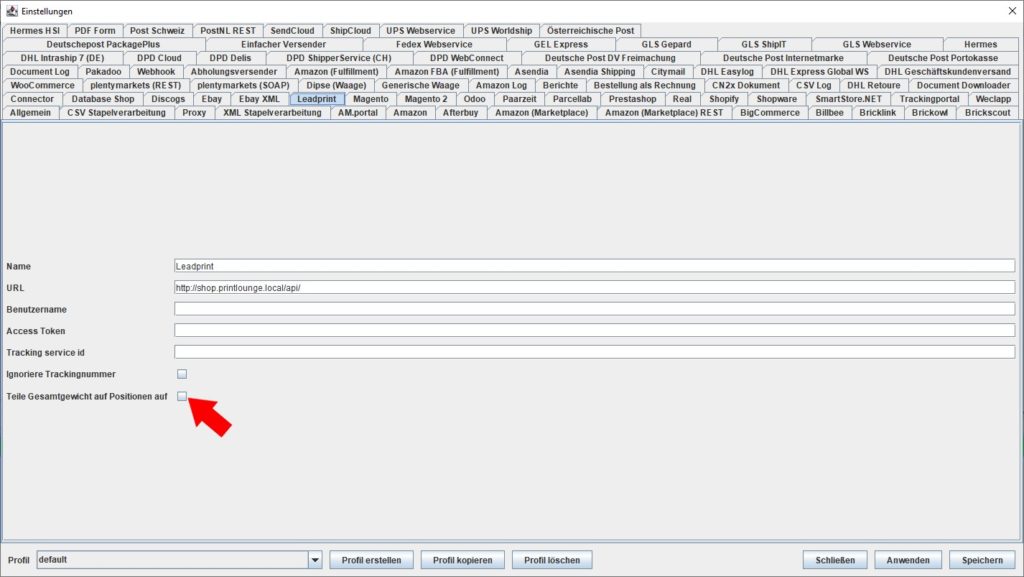Click Profil löschen button
The image size is (1024, 577).
tap(552, 560)
